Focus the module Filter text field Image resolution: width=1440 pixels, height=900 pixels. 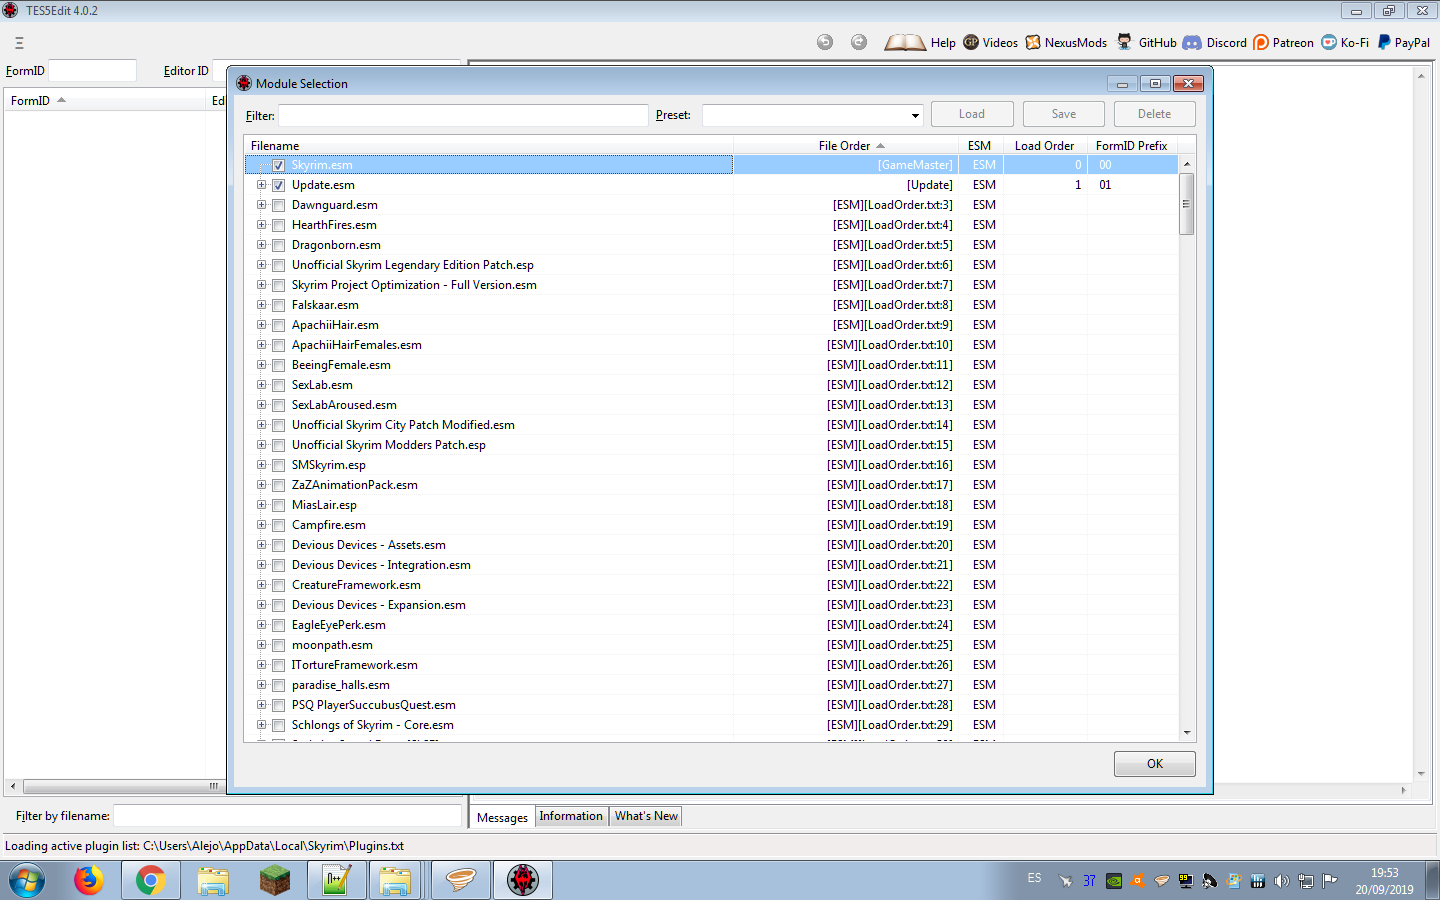pyautogui.click(x=463, y=115)
